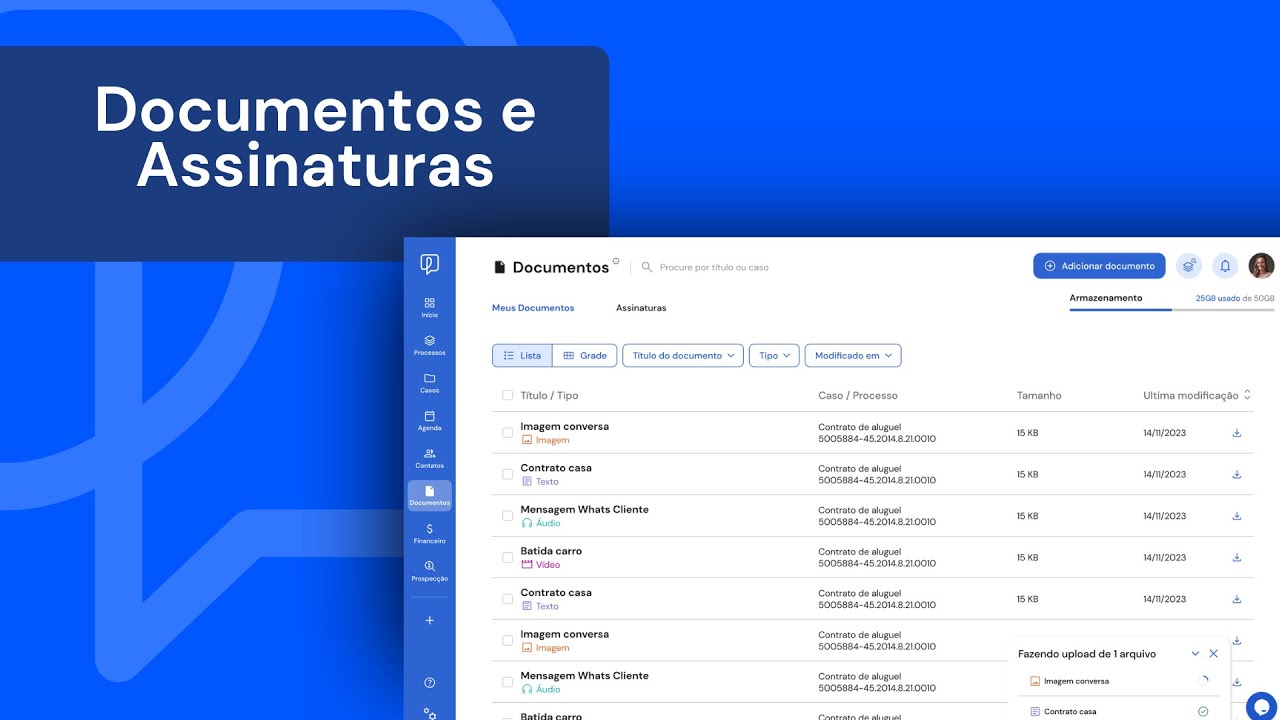Open user profile avatar

tap(1262, 266)
